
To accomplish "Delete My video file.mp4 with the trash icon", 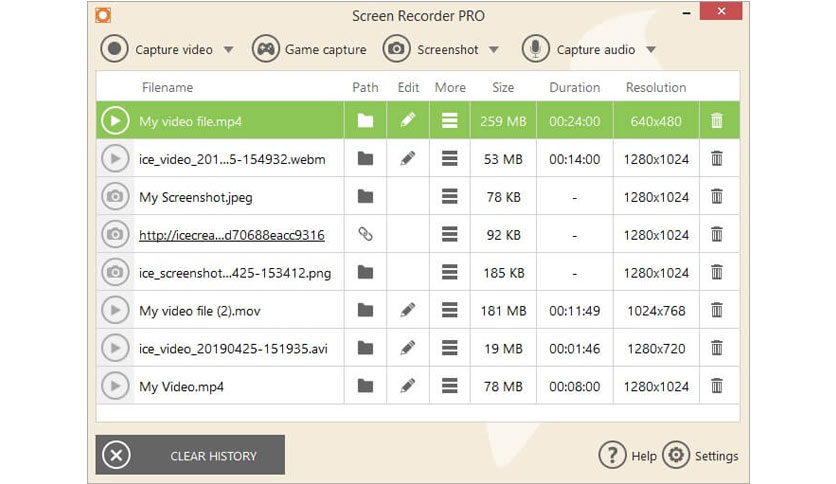I will (x=717, y=120).
